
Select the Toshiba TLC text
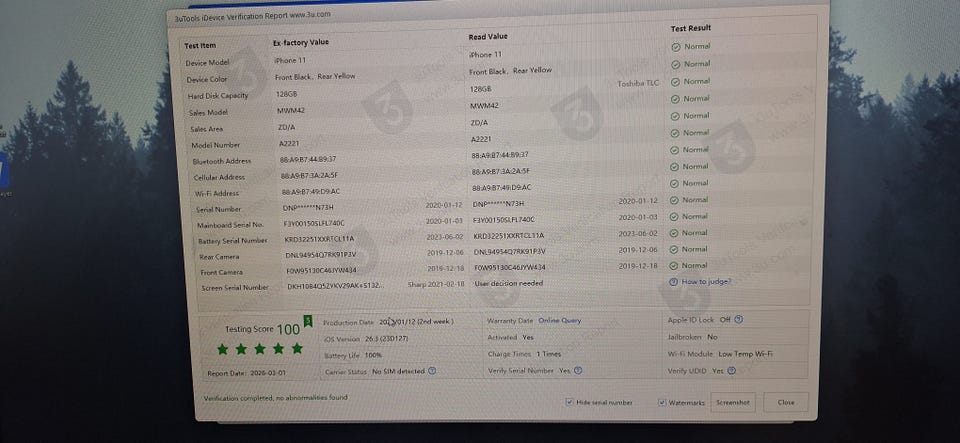point(638,83)
